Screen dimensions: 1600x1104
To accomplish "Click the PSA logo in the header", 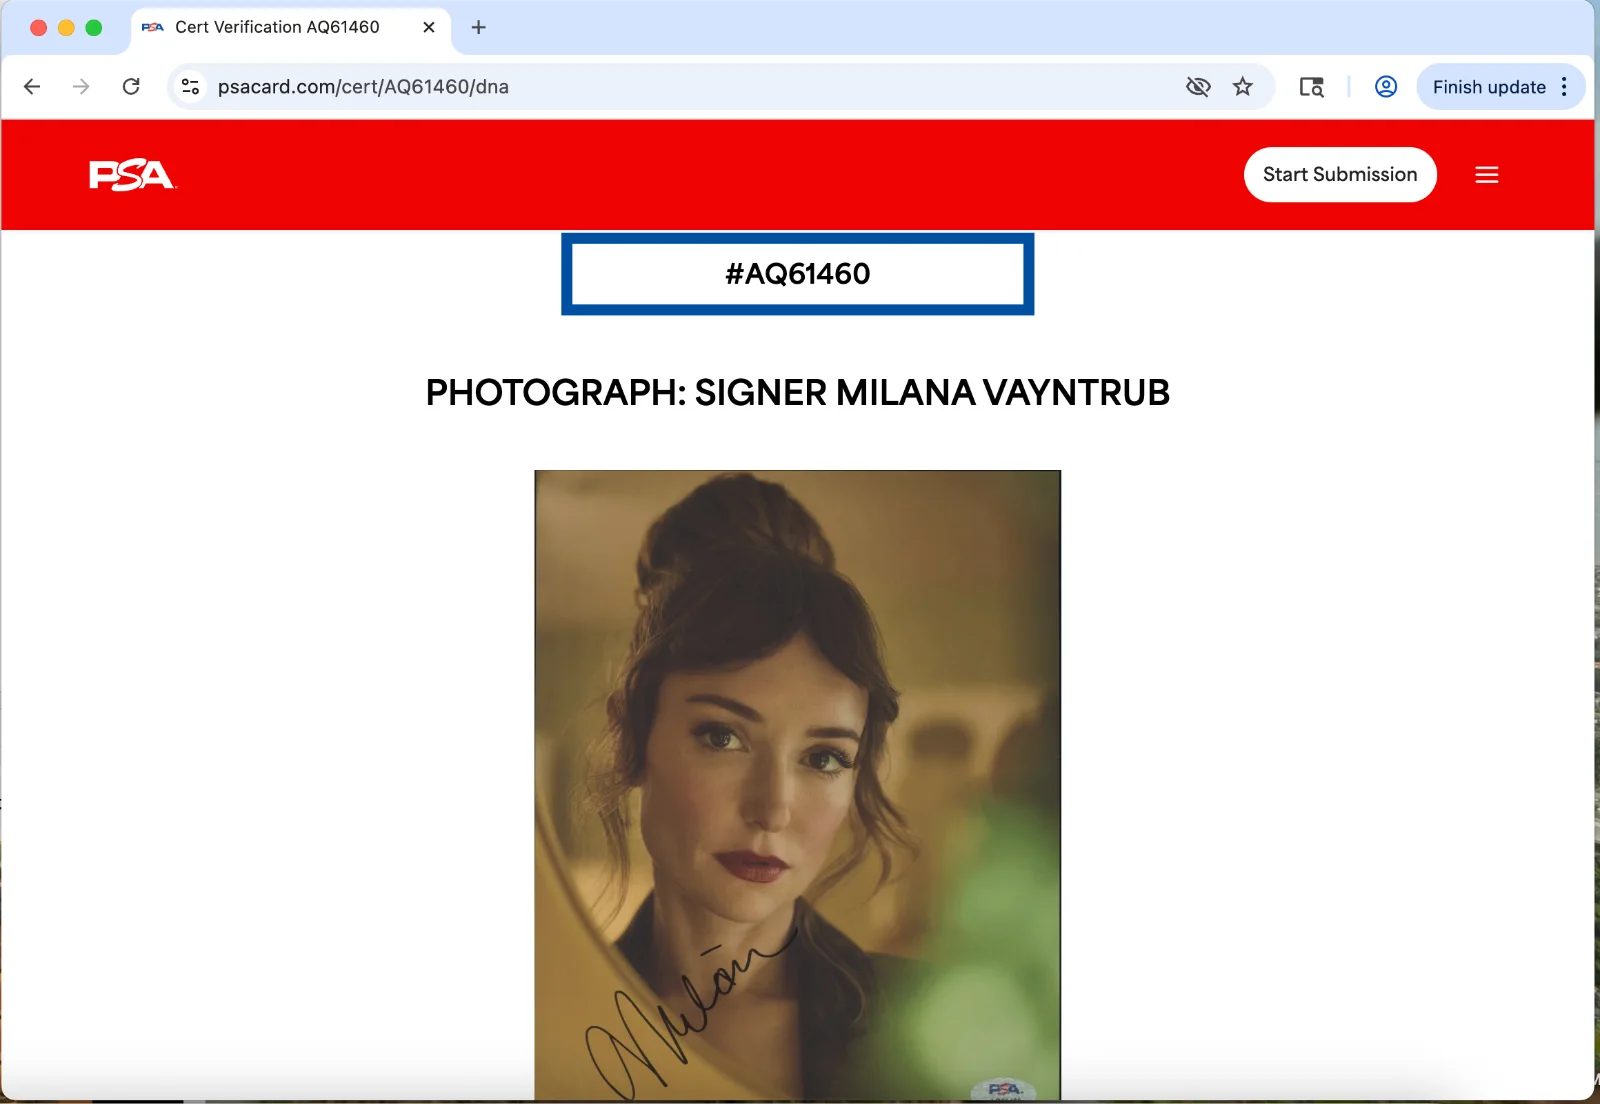I will (x=132, y=175).
